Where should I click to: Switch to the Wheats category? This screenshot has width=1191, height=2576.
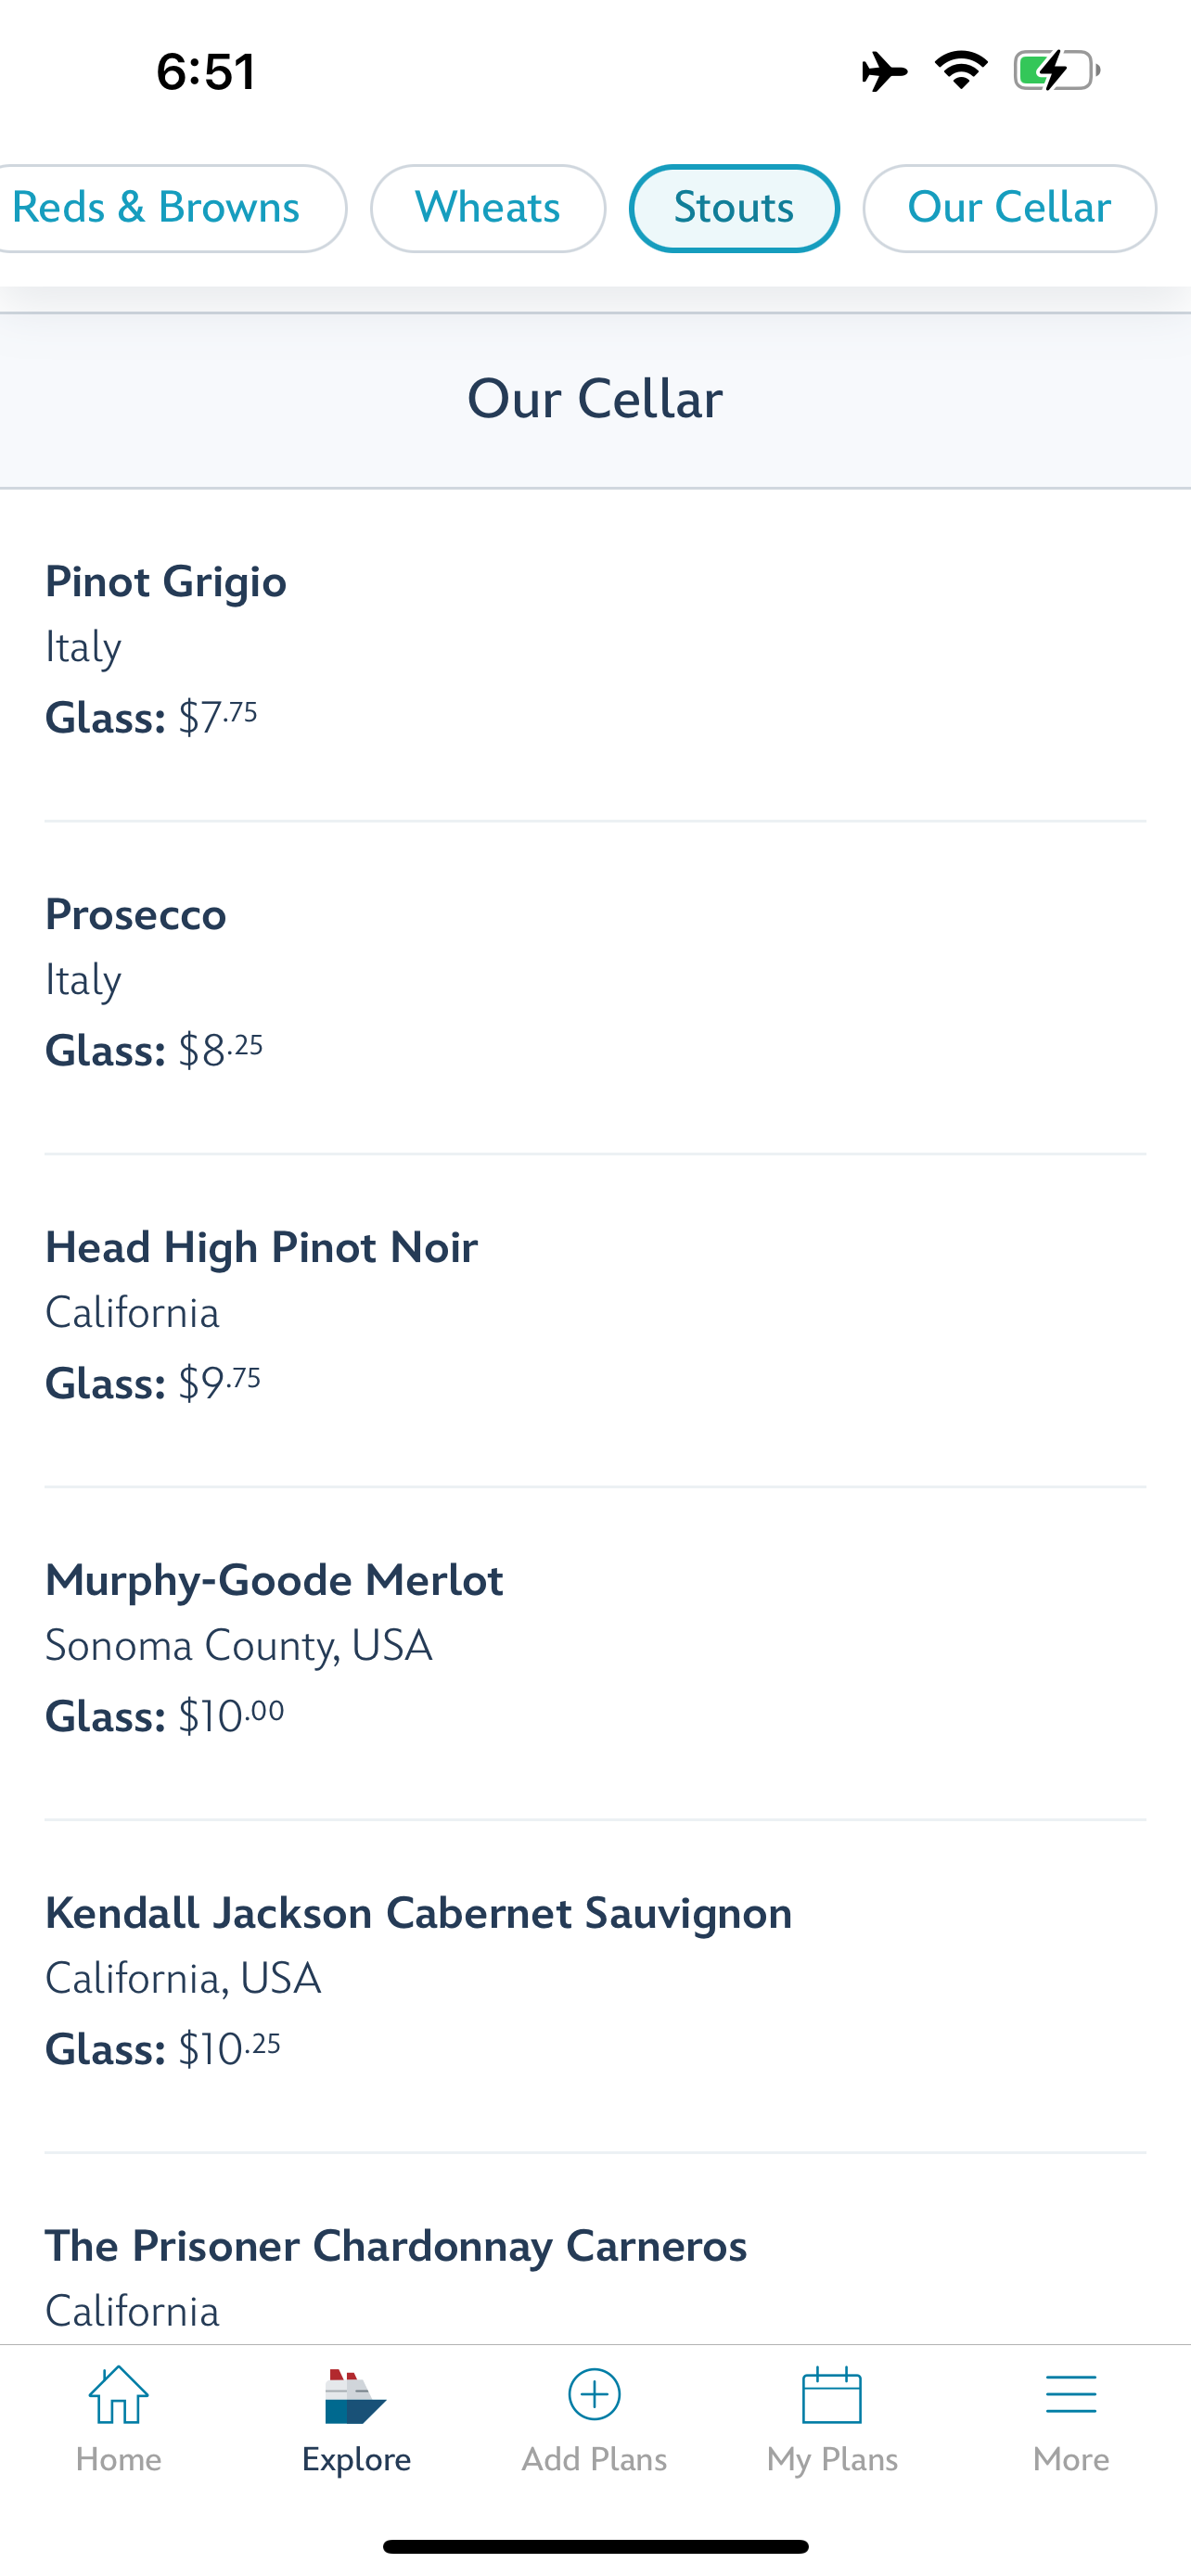coord(488,208)
